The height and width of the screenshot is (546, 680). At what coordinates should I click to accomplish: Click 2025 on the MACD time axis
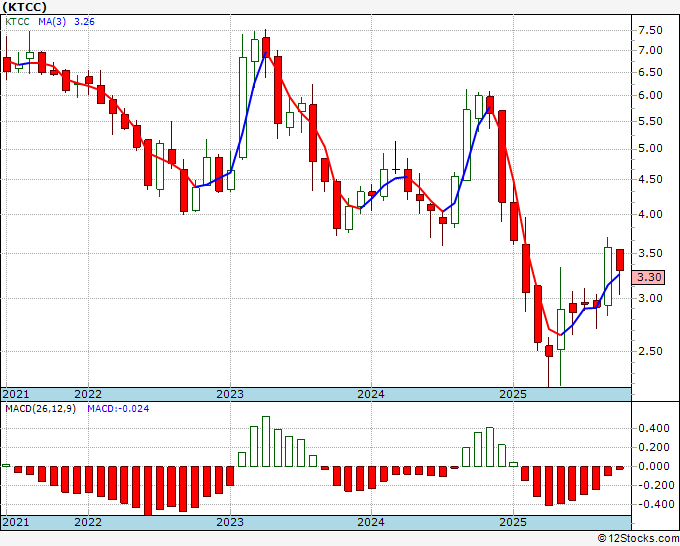(513, 522)
